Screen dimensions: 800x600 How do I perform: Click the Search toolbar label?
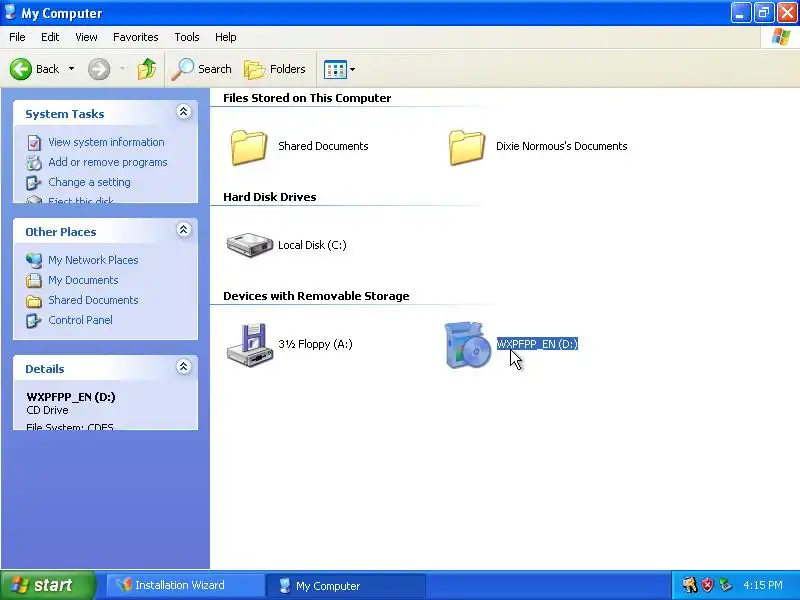coord(215,69)
